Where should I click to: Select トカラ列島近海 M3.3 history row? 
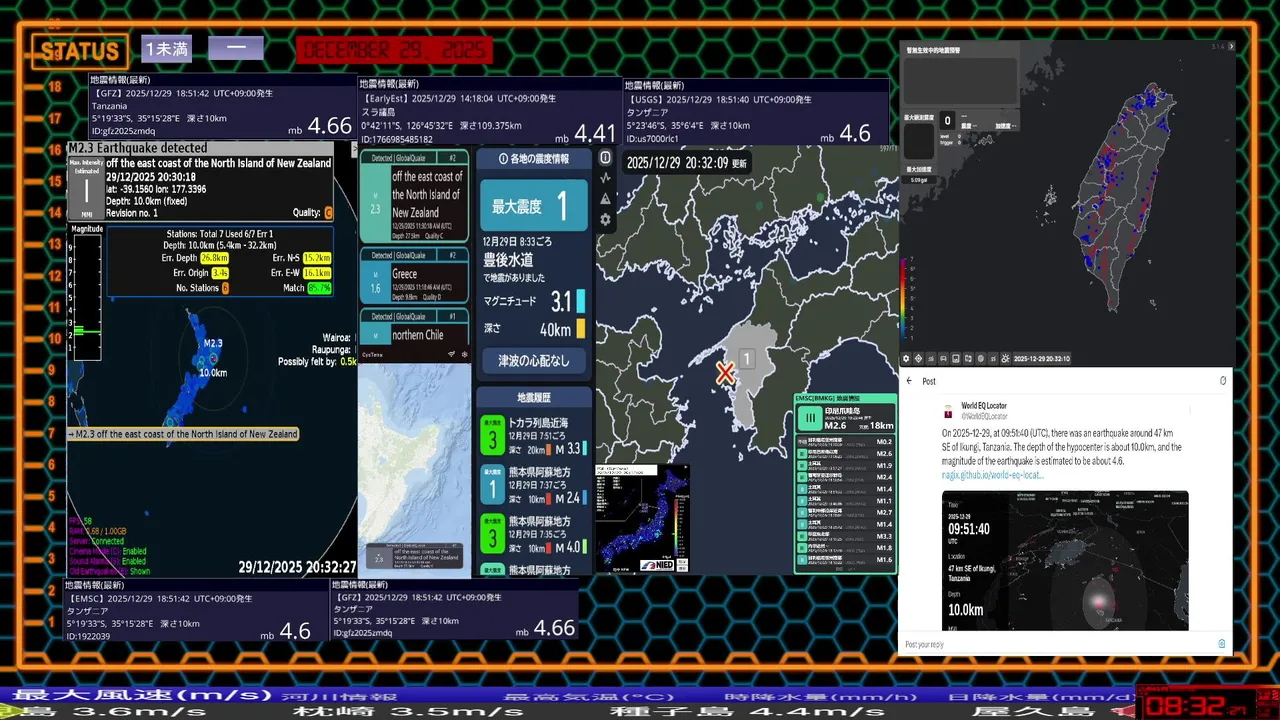click(x=534, y=436)
